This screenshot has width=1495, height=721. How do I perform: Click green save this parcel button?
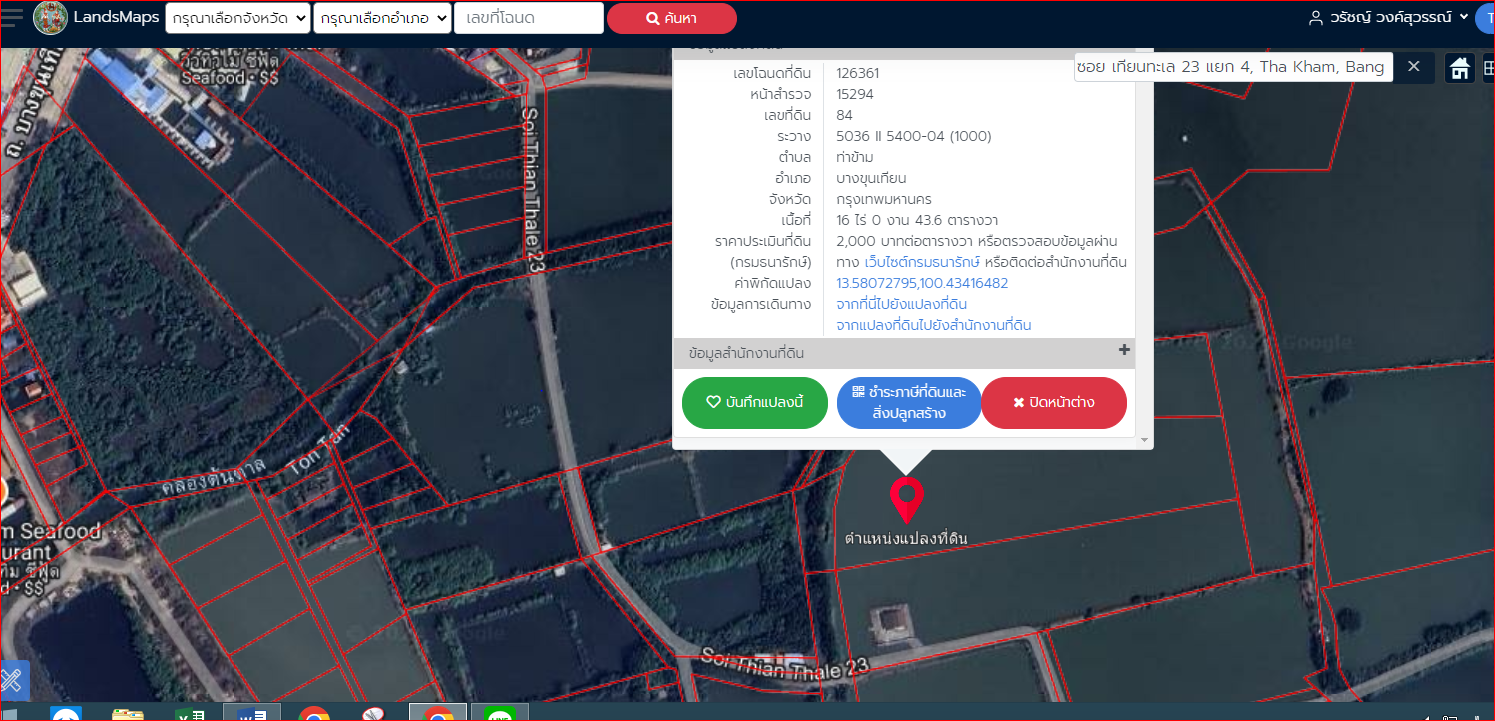click(x=755, y=403)
